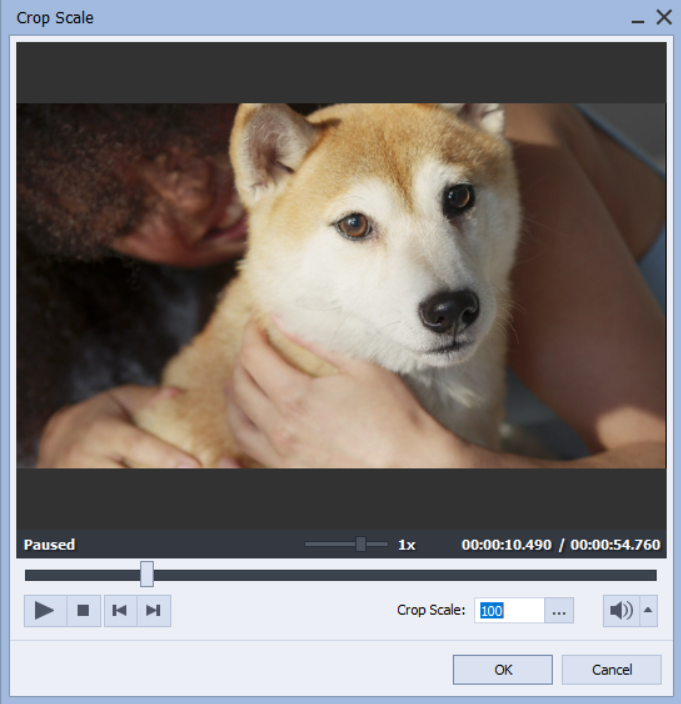Play the video preview
This screenshot has height=704, width=681.
[x=45, y=611]
